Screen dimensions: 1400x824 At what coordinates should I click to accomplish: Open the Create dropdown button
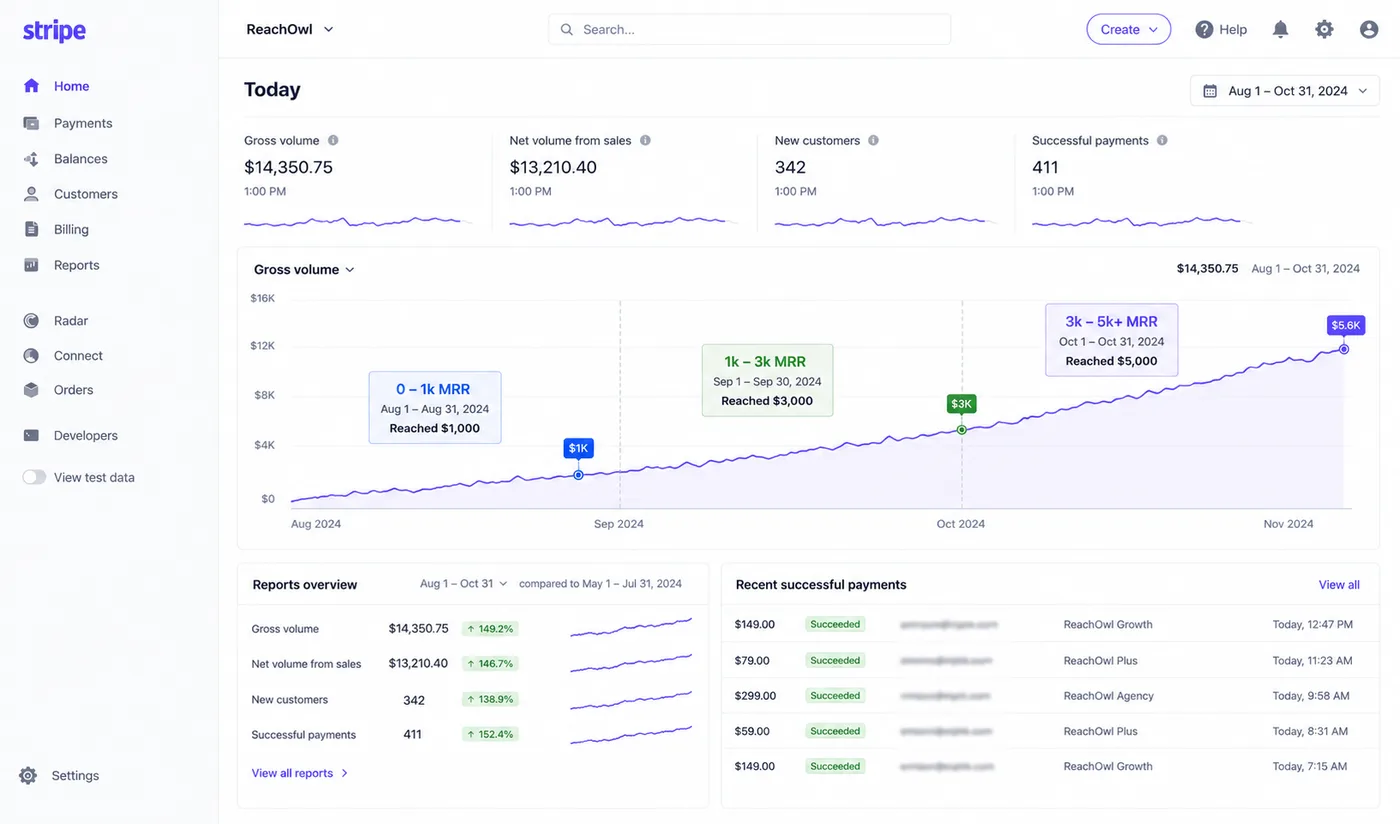[1129, 30]
